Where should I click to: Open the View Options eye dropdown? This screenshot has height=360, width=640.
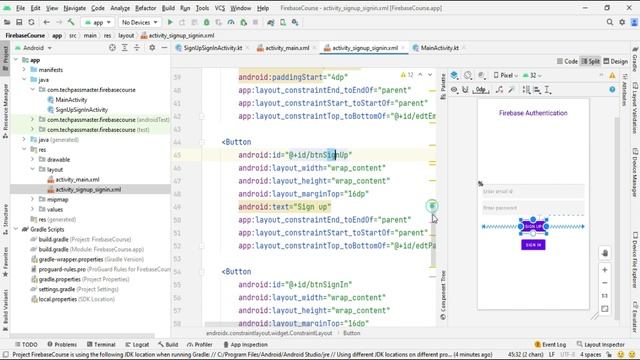coord(454,90)
